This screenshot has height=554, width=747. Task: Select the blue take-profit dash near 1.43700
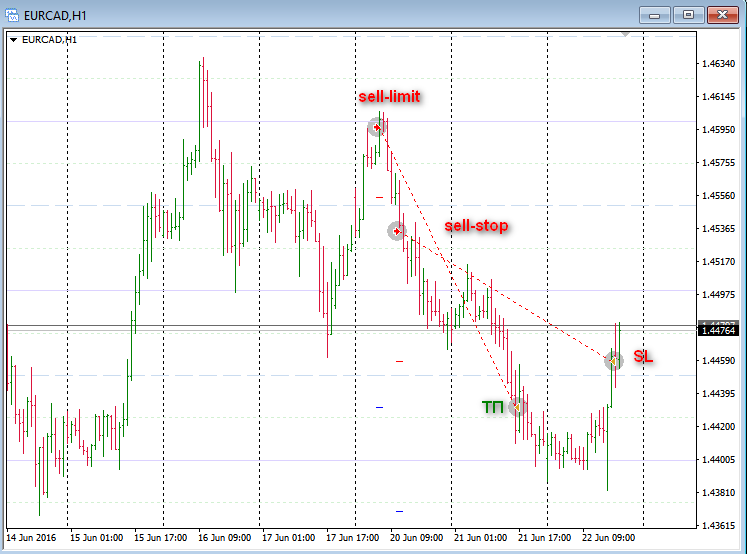coord(399,511)
